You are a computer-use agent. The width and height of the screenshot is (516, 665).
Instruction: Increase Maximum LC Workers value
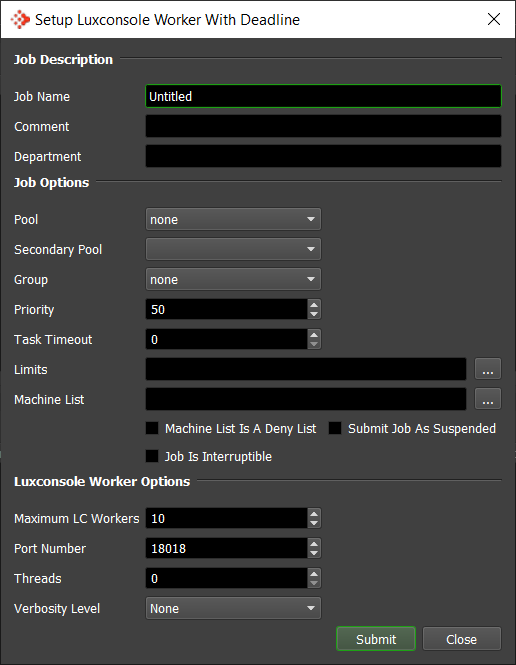[x=314, y=514]
